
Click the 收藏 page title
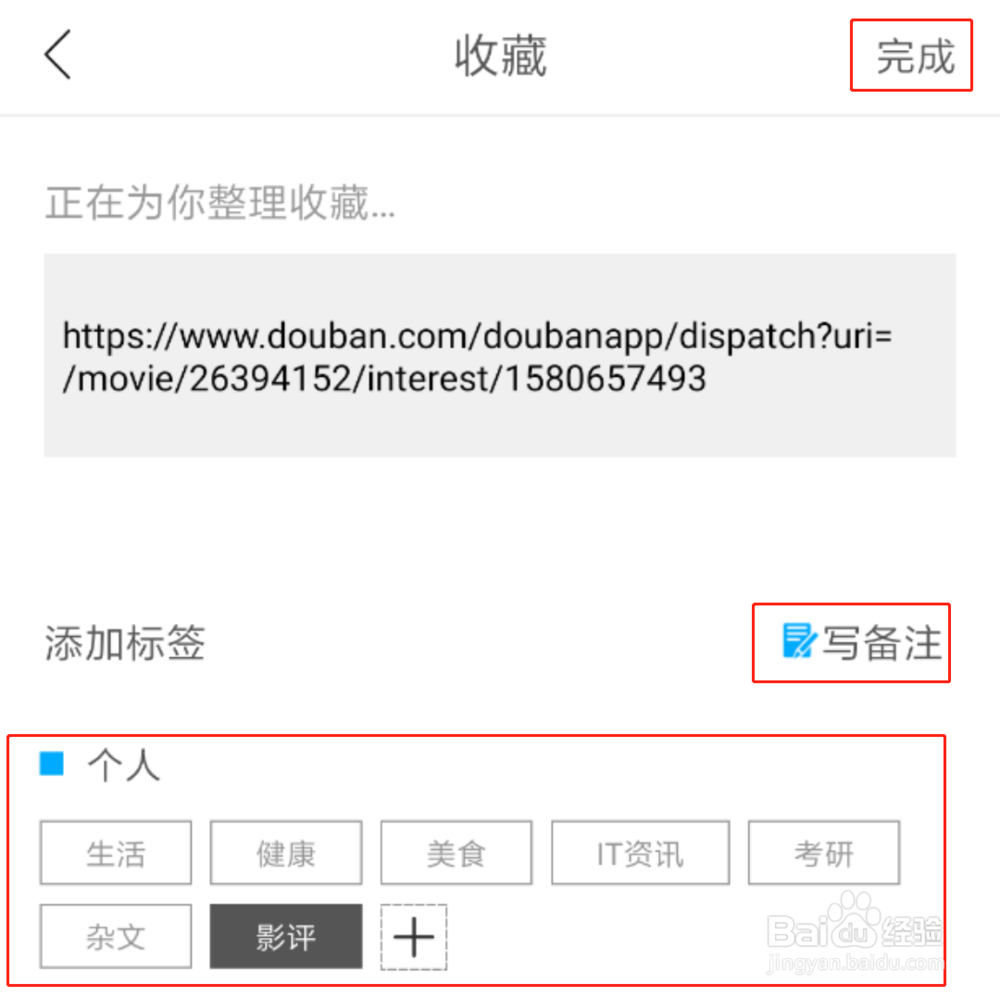501,57
